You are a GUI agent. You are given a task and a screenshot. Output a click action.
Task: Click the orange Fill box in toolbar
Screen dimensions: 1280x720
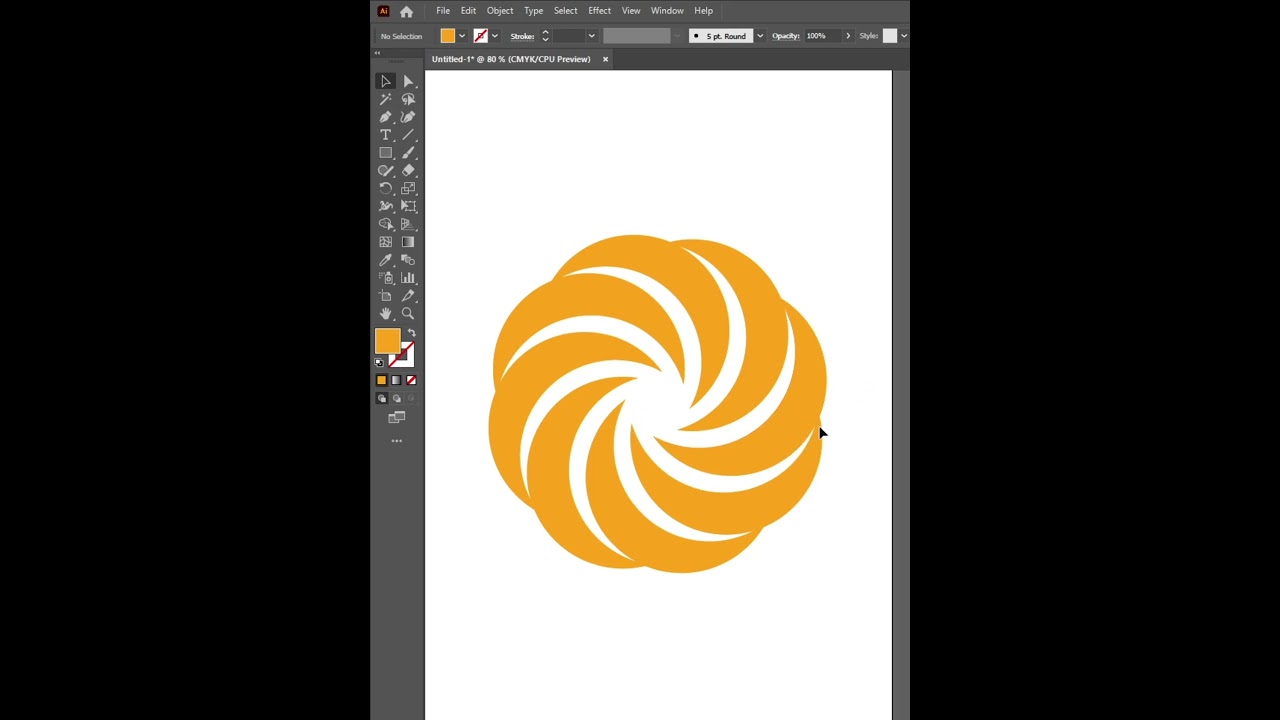click(386, 341)
